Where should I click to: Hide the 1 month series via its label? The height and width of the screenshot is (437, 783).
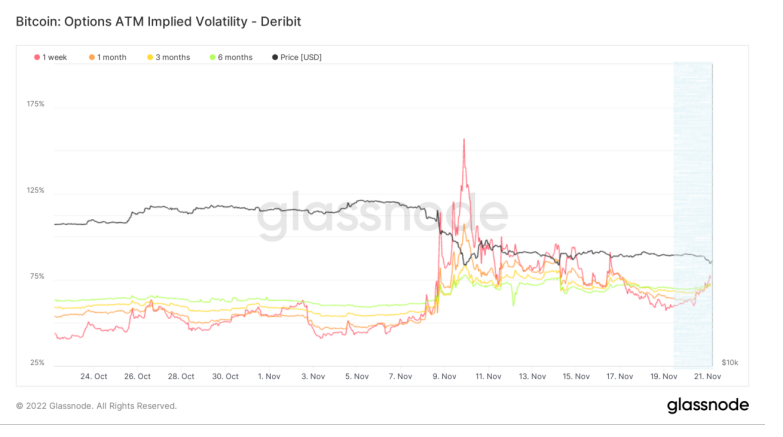[112, 58]
